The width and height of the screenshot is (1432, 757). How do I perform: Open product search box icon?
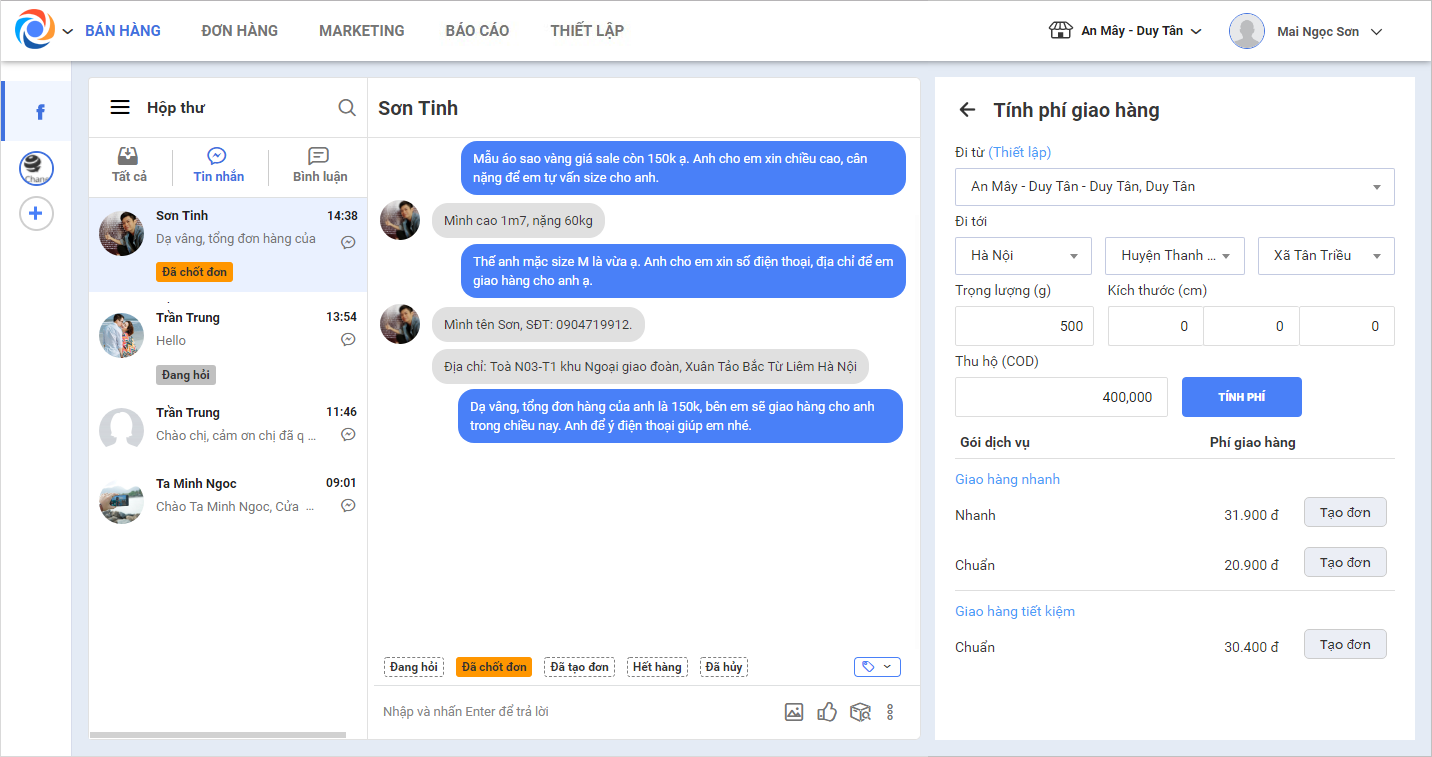coord(860,712)
